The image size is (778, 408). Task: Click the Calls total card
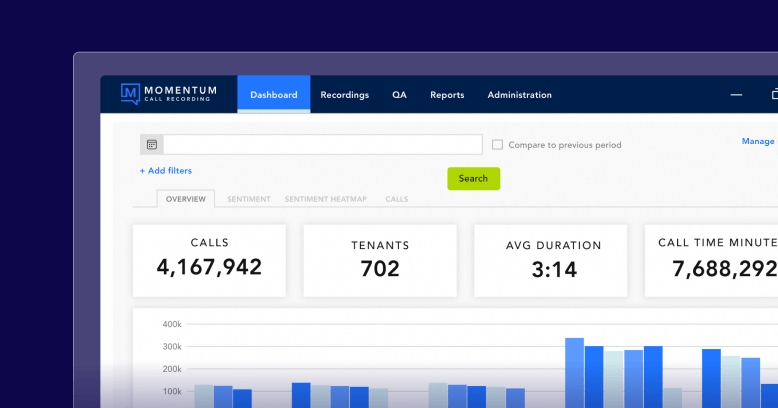pos(209,260)
